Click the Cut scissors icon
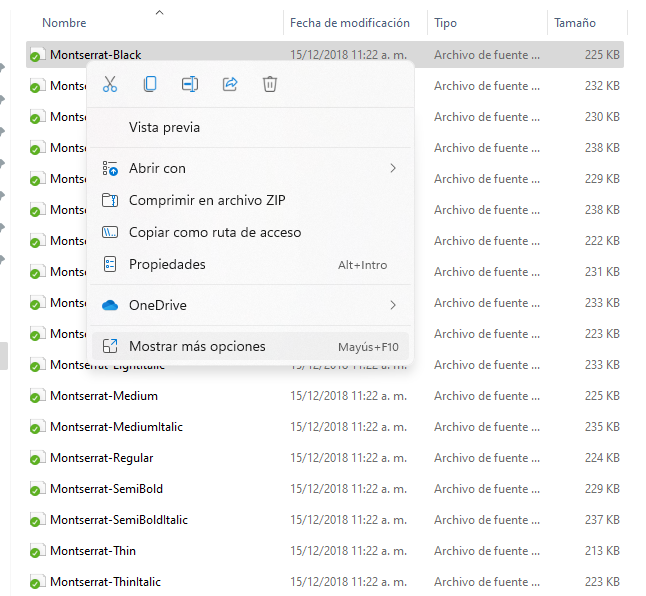 (x=110, y=84)
